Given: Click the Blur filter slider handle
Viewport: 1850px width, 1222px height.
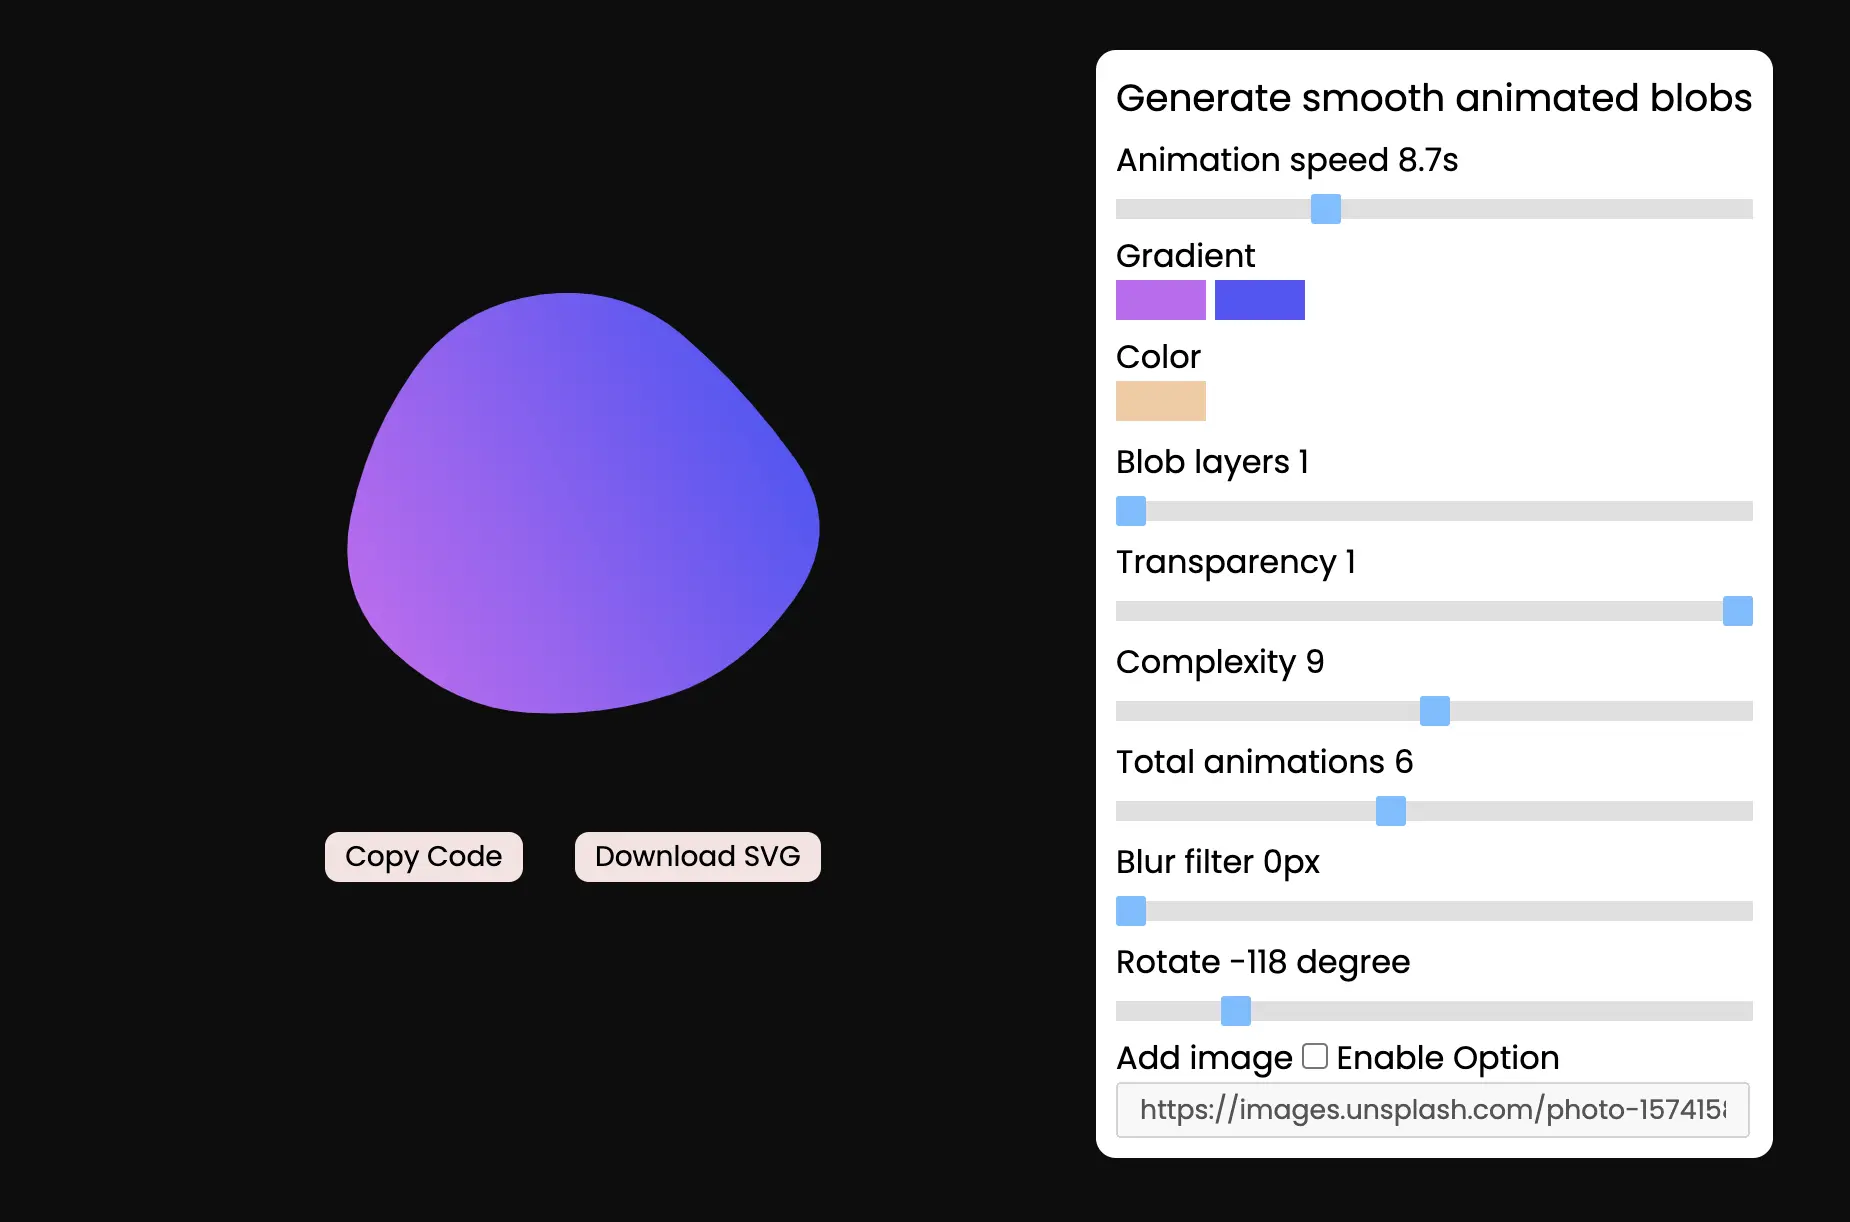Looking at the screenshot, I should (1131, 911).
